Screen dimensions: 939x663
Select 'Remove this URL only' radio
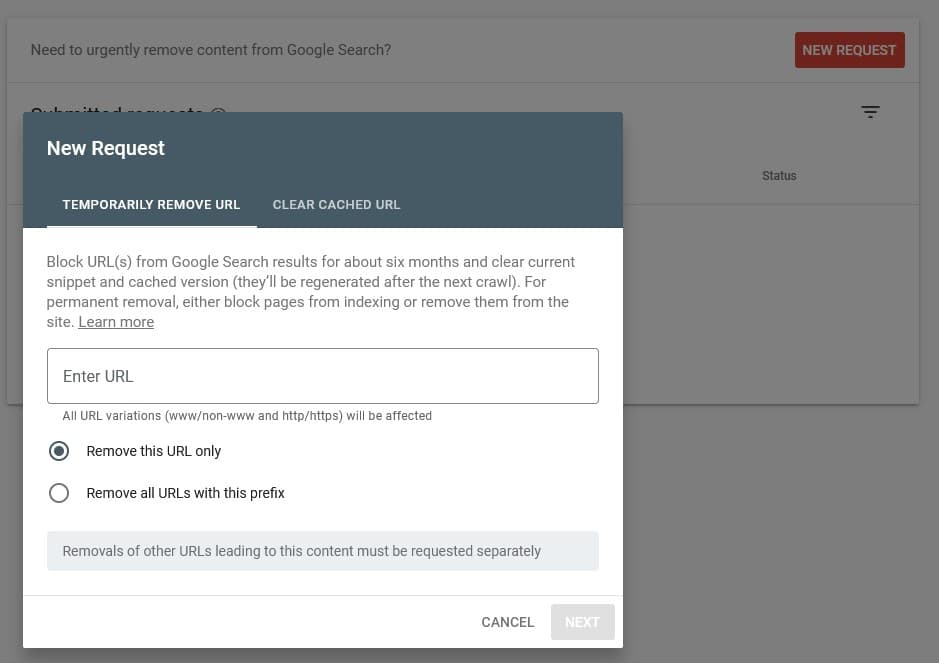pos(59,451)
